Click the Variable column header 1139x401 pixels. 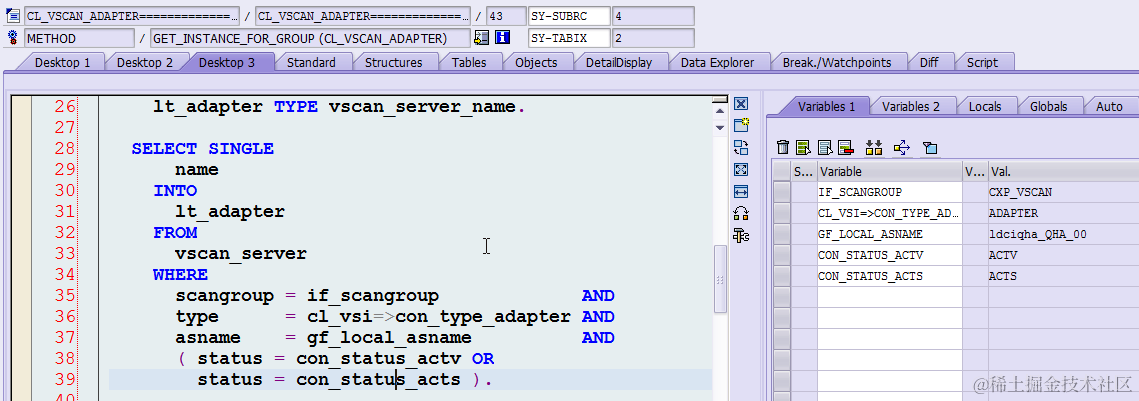coord(889,171)
